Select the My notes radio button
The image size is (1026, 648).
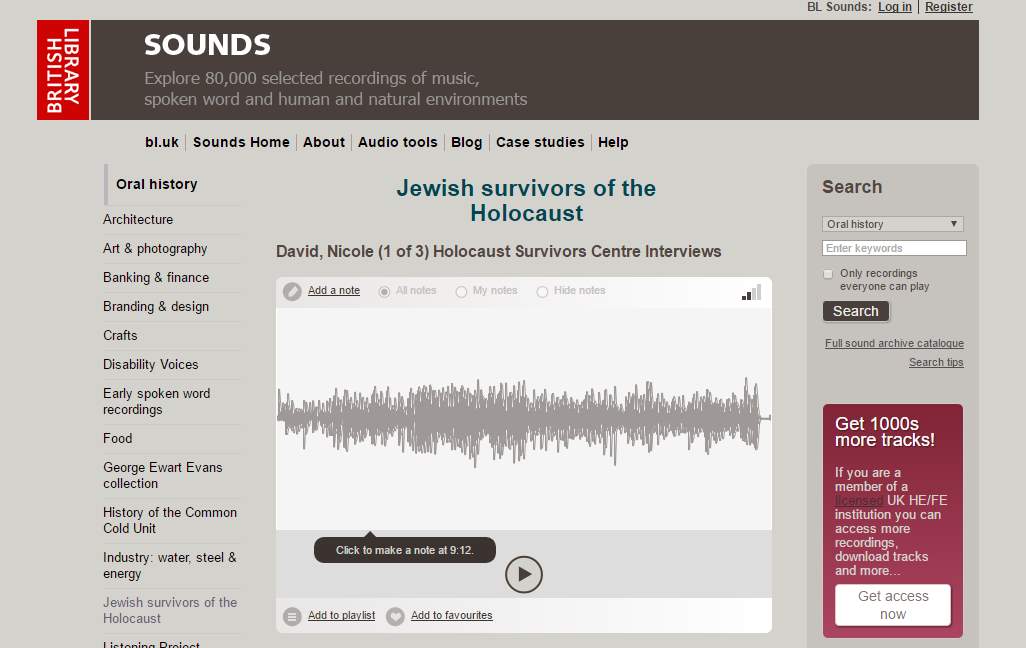pyautogui.click(x=461, y=291)
